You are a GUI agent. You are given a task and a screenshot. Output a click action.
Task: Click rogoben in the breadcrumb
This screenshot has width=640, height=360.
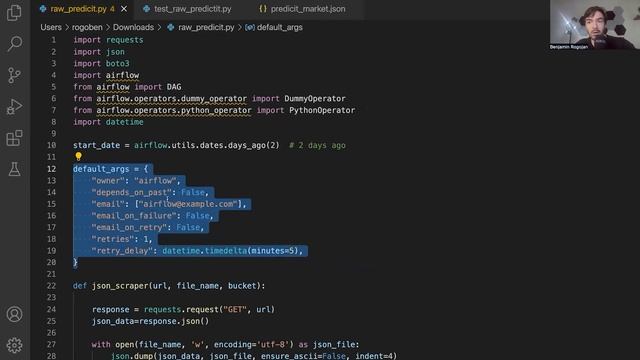(x=87, y=27)
